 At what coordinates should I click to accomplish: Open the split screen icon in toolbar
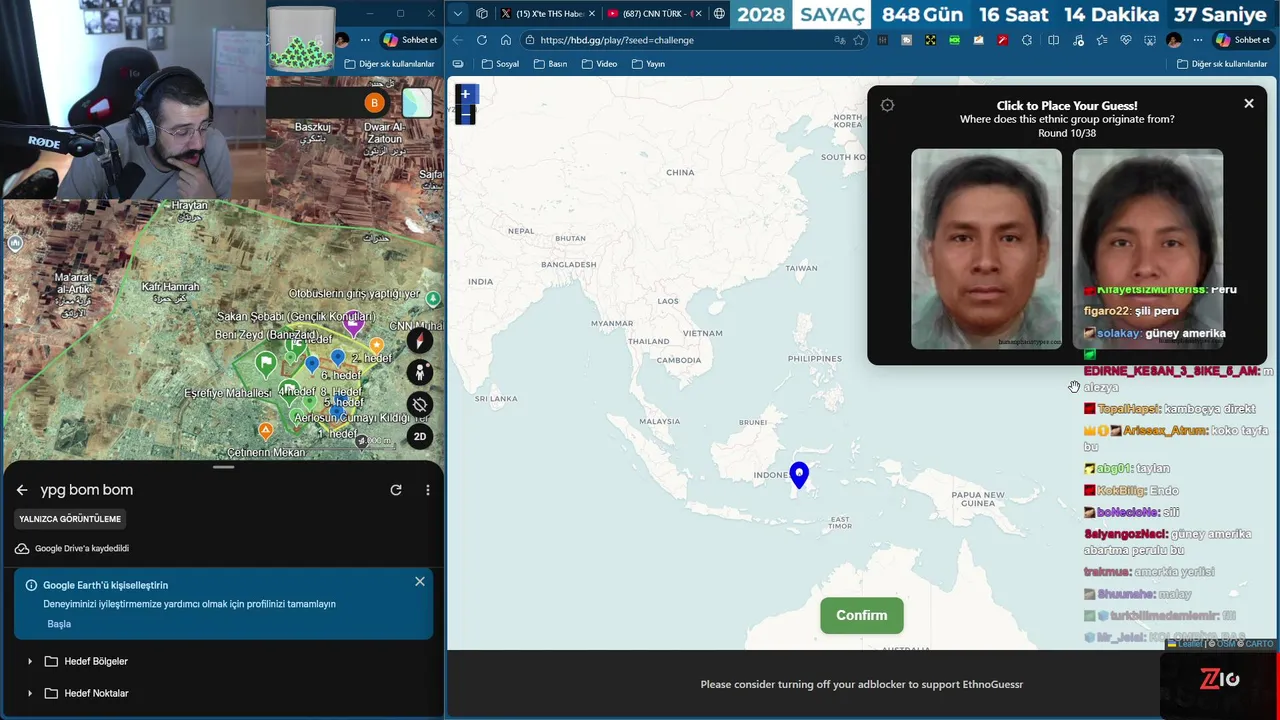tap(1053, 40)
